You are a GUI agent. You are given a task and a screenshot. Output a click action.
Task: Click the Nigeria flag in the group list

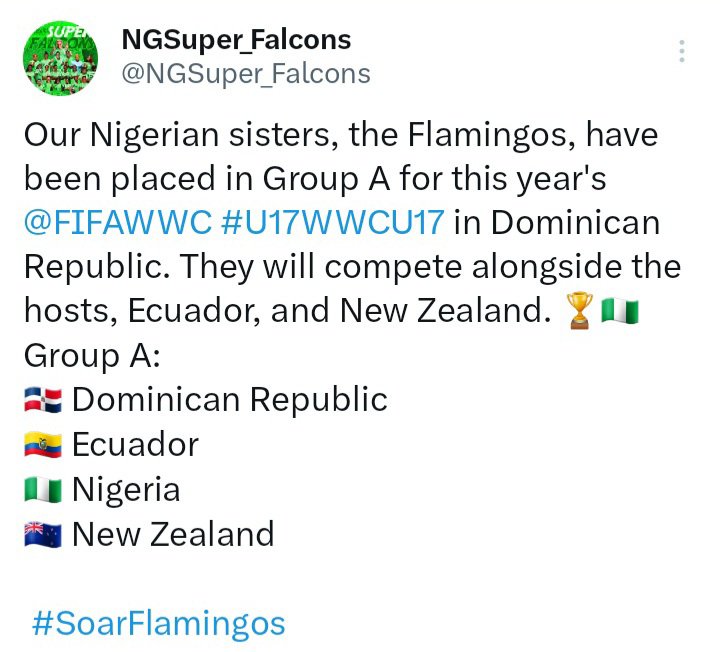[43, 490]
